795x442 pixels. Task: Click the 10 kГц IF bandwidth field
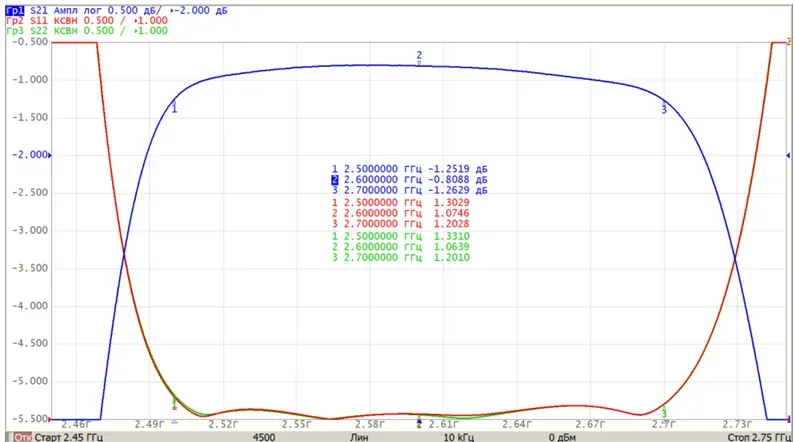[459, 437]
